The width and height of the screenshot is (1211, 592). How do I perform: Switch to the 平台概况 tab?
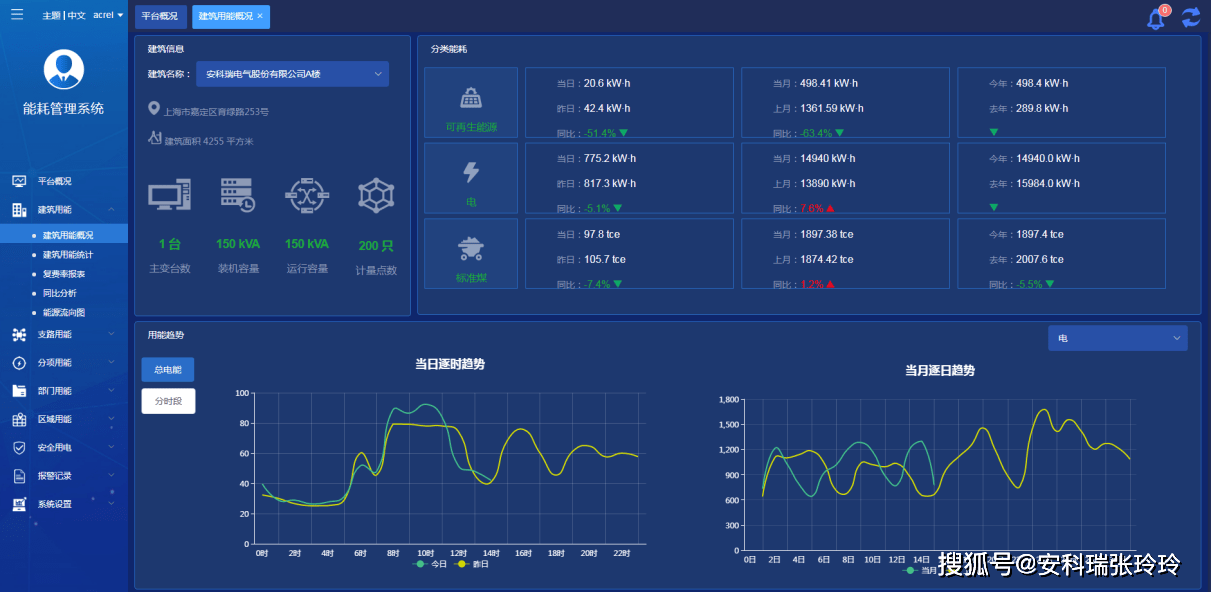pyautogui.click(x=160, y=16)
